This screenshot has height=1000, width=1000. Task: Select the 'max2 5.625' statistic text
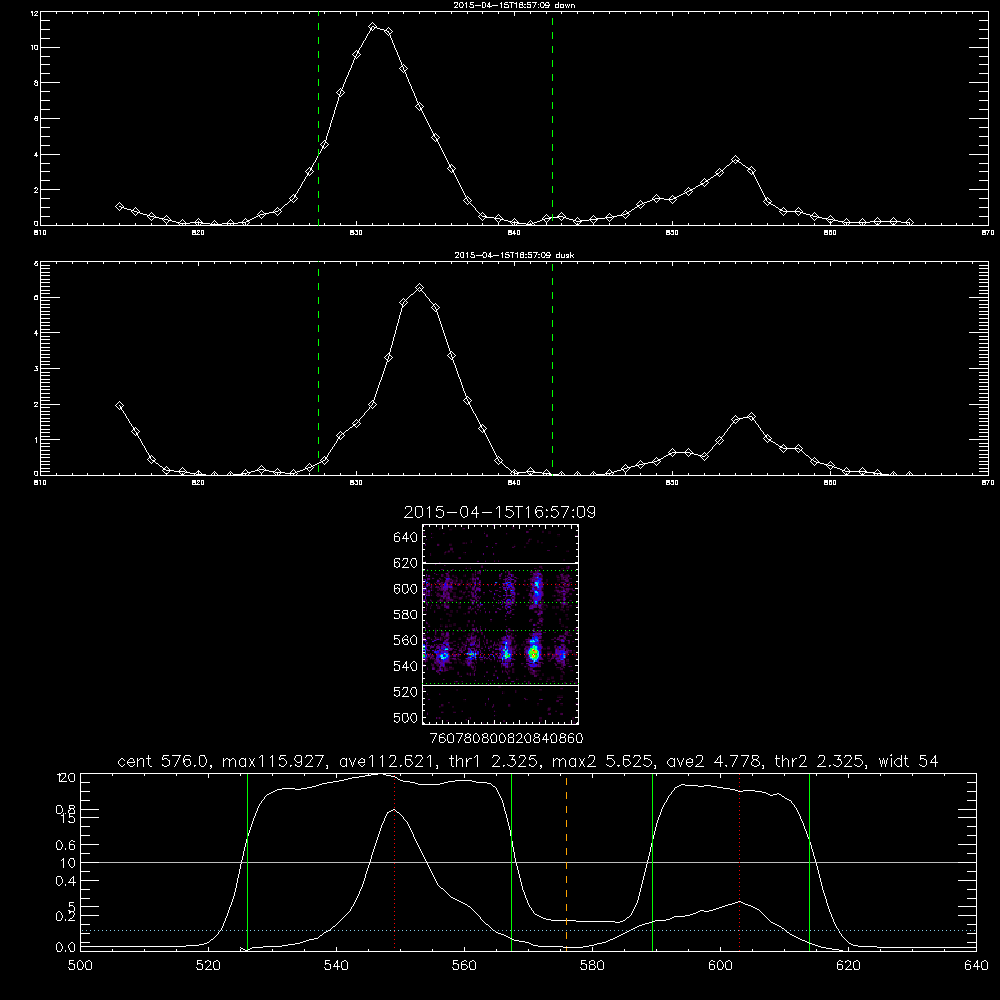tap(603, 761)
